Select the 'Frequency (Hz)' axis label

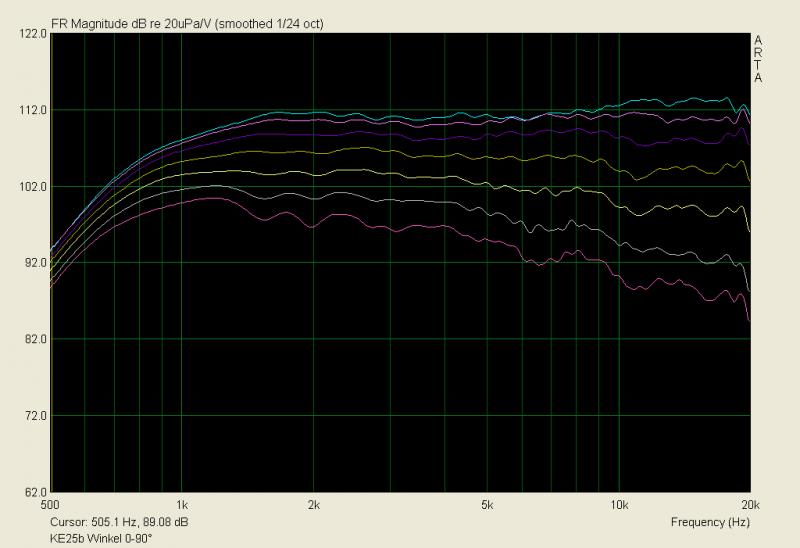(710, 522)
